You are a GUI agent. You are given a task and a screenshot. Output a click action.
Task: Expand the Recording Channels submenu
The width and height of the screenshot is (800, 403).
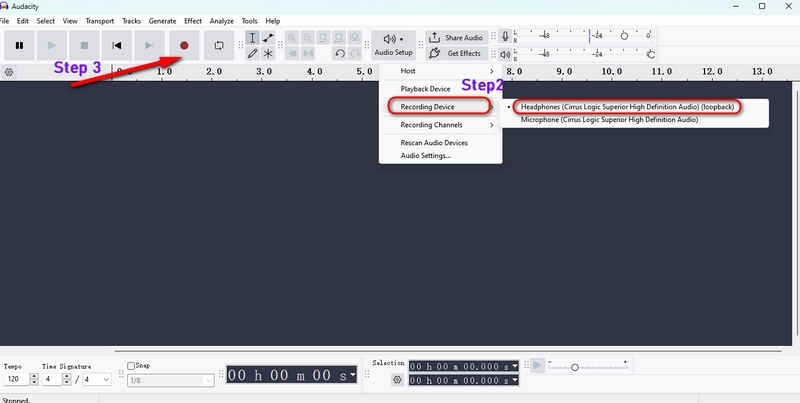440,124
